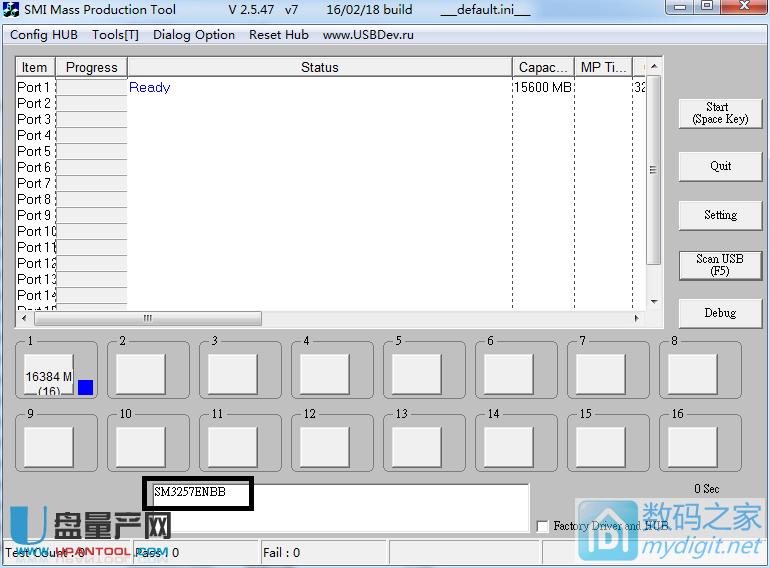Click the SMI app icon in title bar

pos(12,10)
